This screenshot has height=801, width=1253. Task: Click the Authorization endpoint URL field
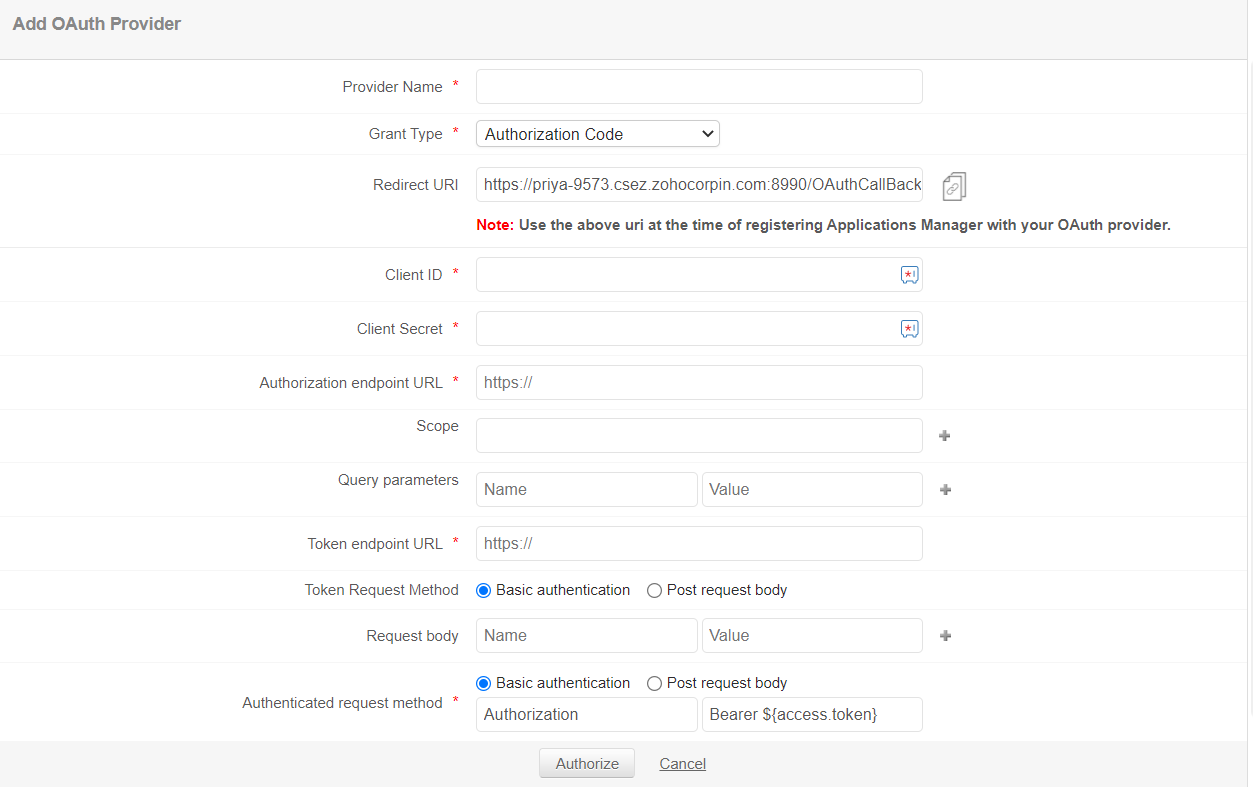click(698, 383)
